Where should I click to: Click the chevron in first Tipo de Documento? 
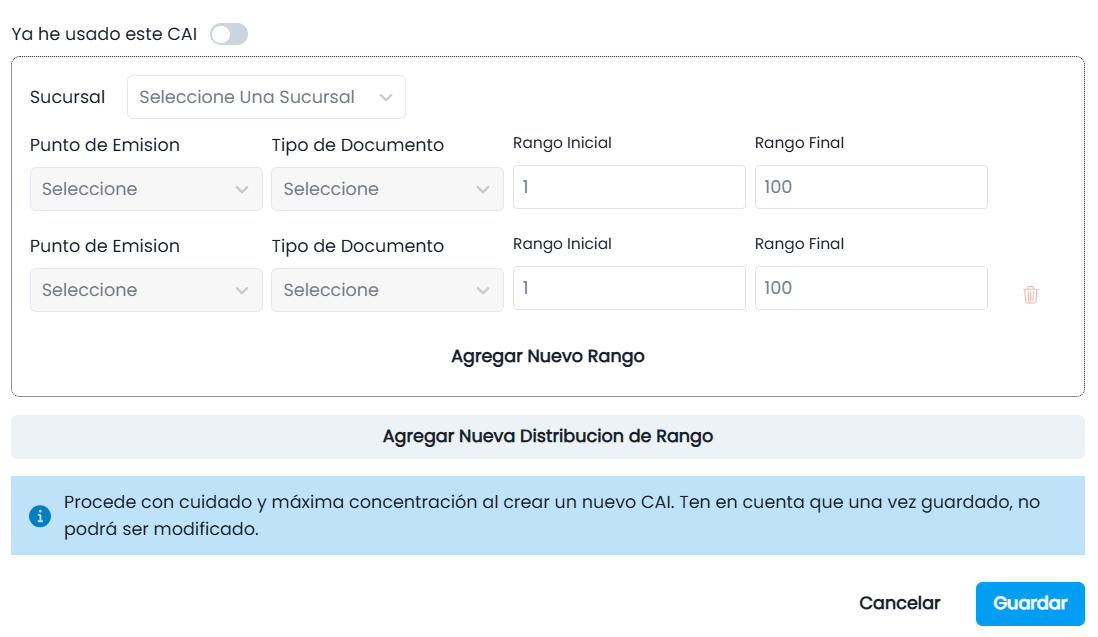(x=482, y=189)
